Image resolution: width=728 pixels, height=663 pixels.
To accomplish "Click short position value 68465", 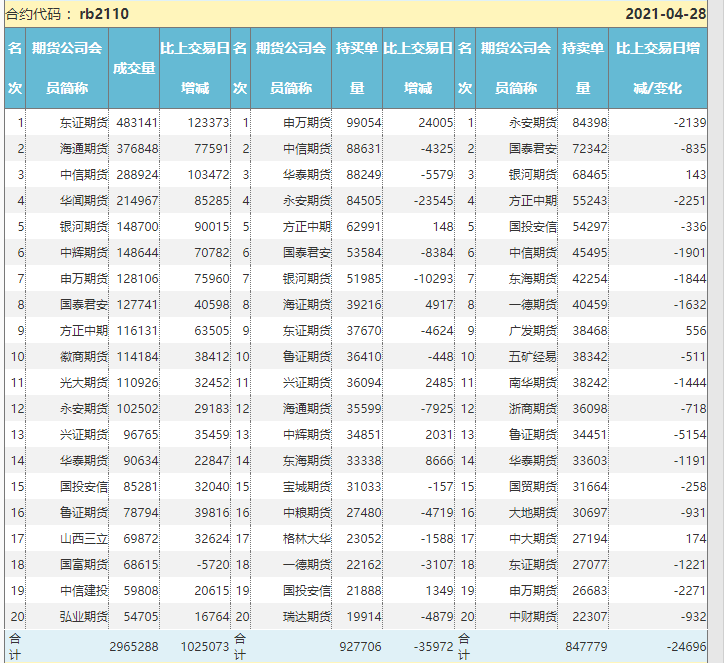I will [589, 175].
